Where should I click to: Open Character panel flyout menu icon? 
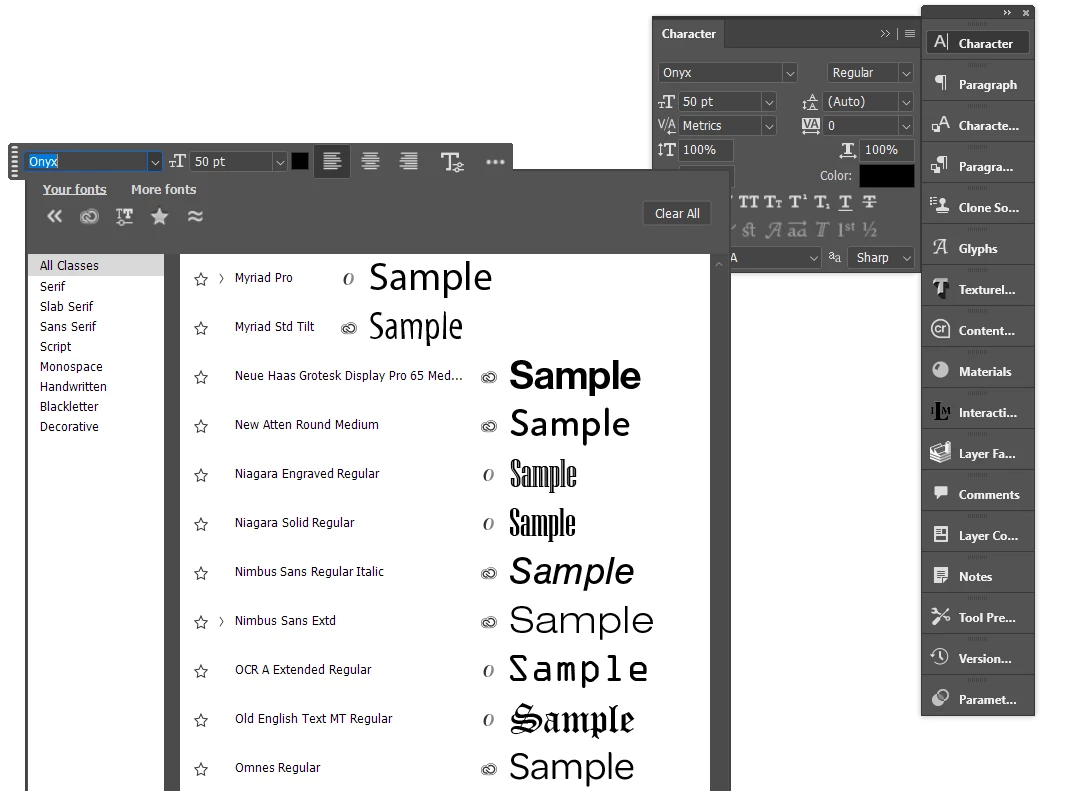pyautogui.click(x=909, y=33)
